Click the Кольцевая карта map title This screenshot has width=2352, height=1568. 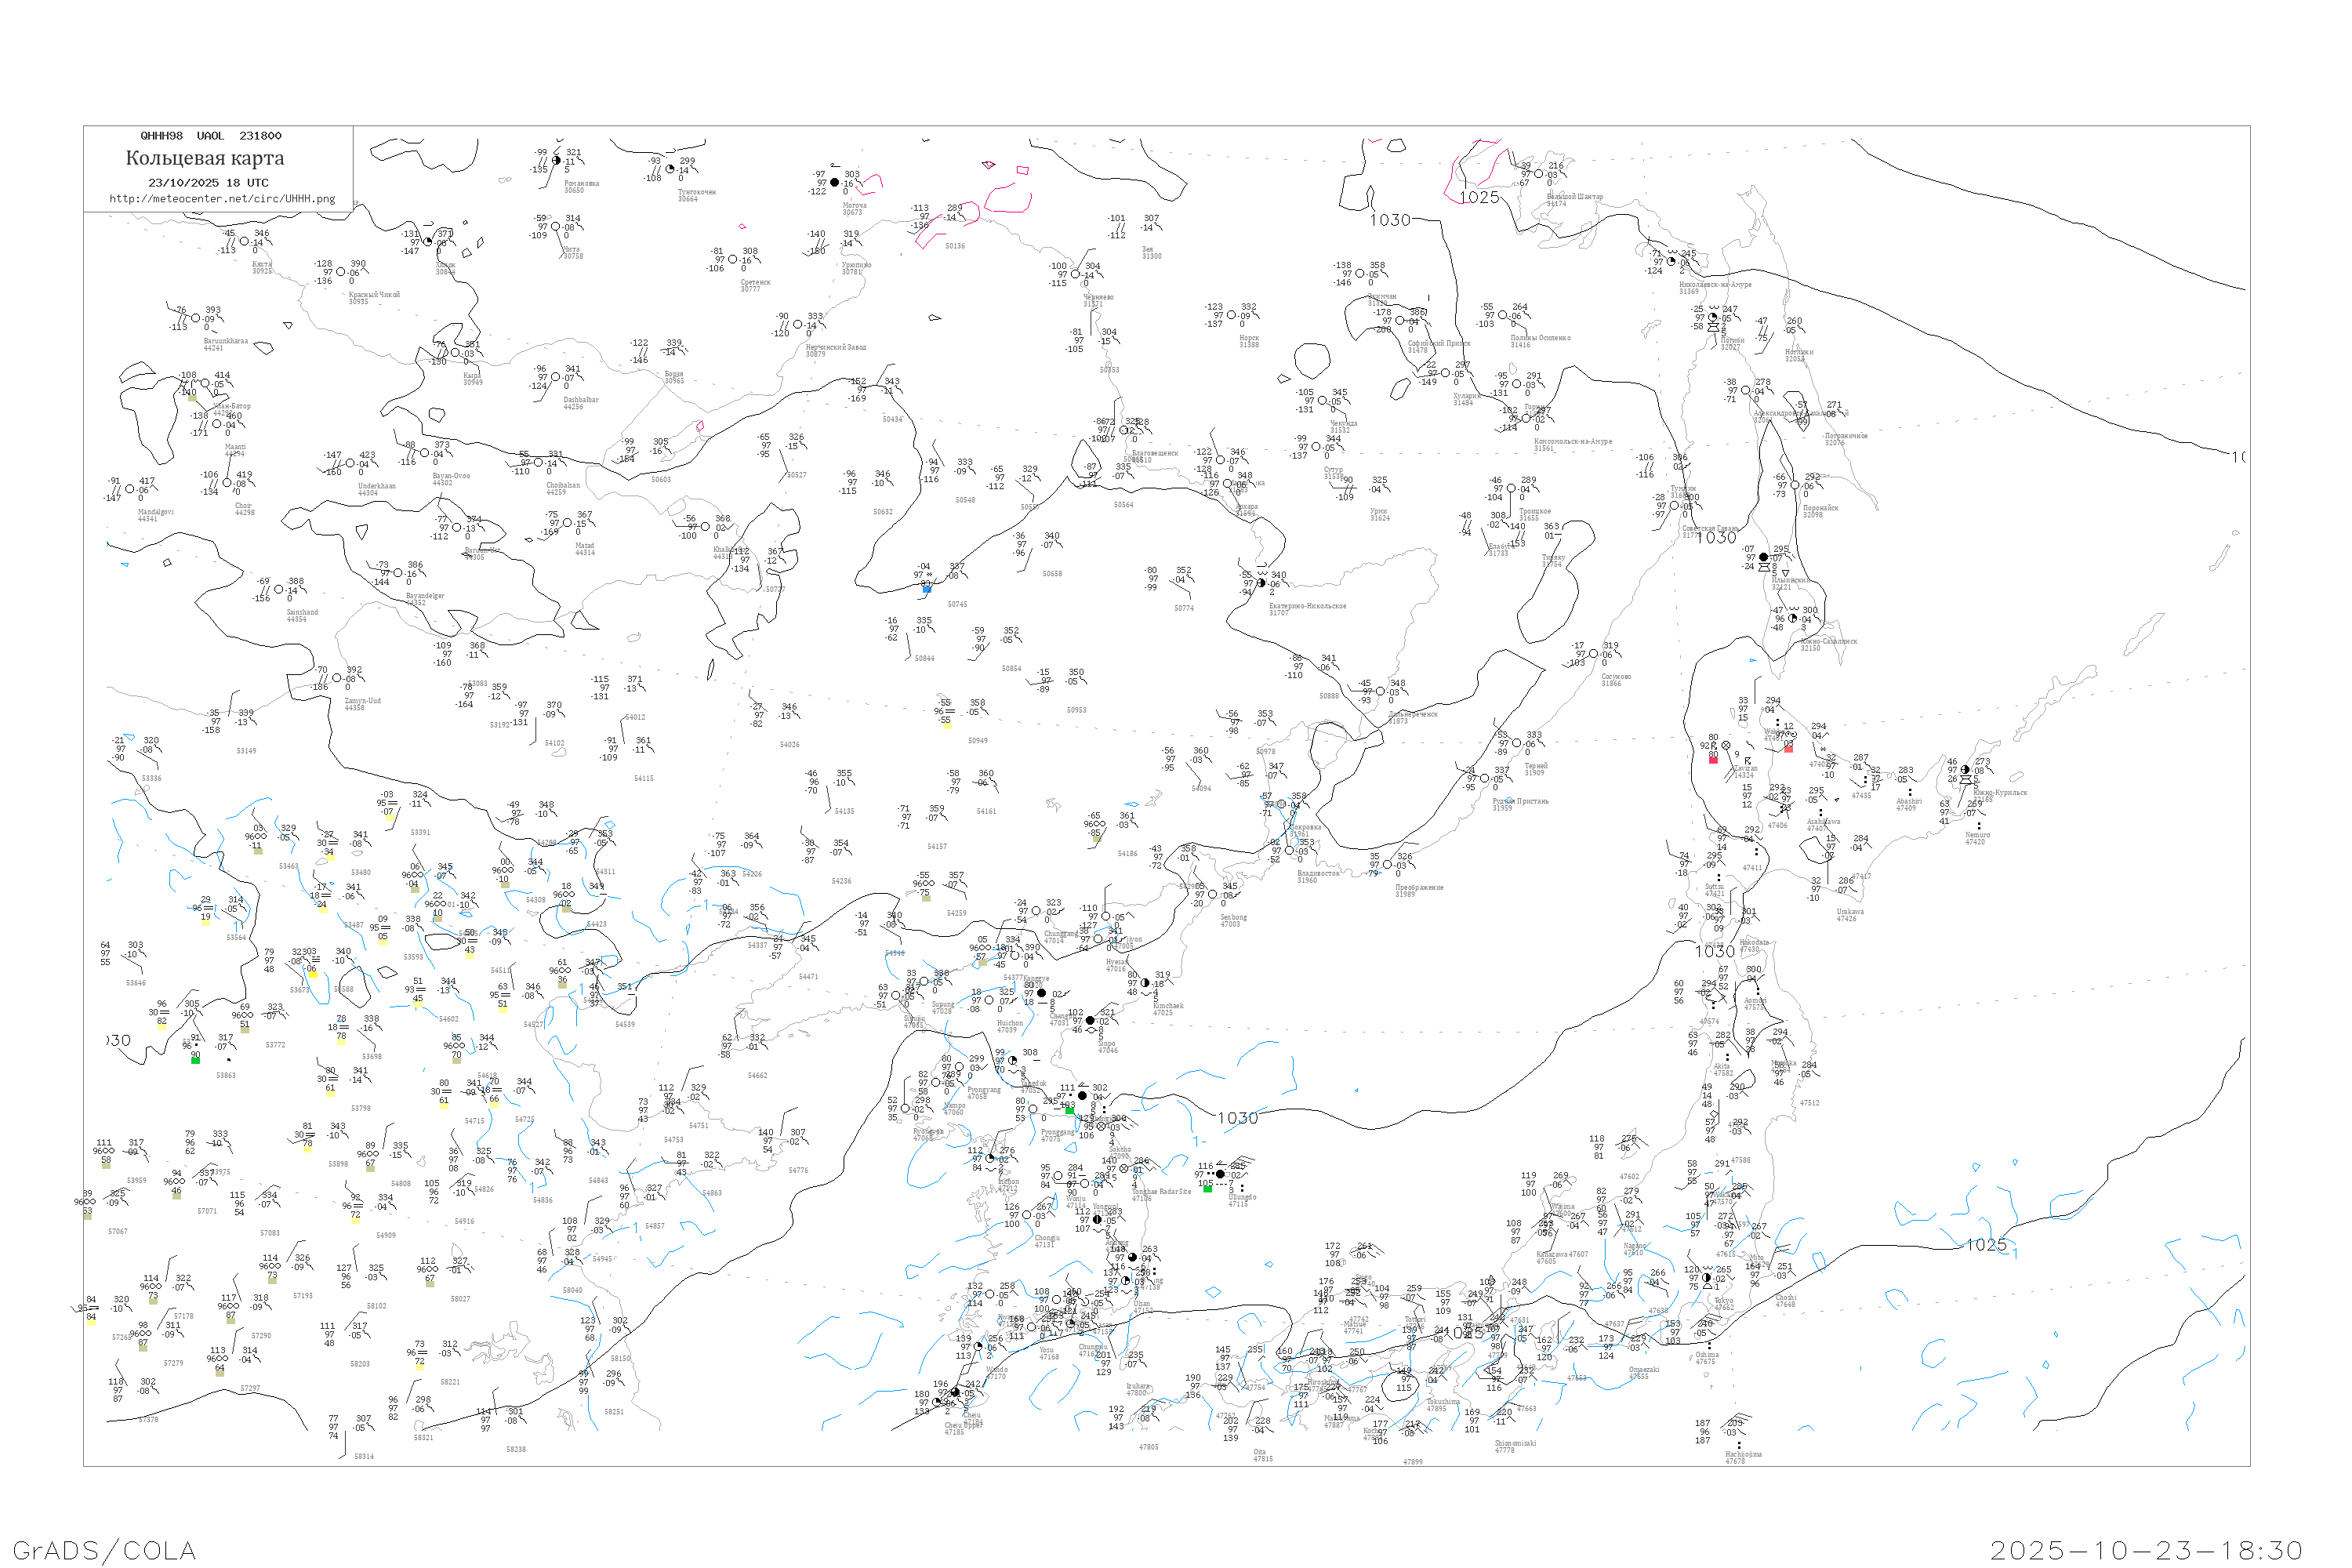tap(205, 158)
